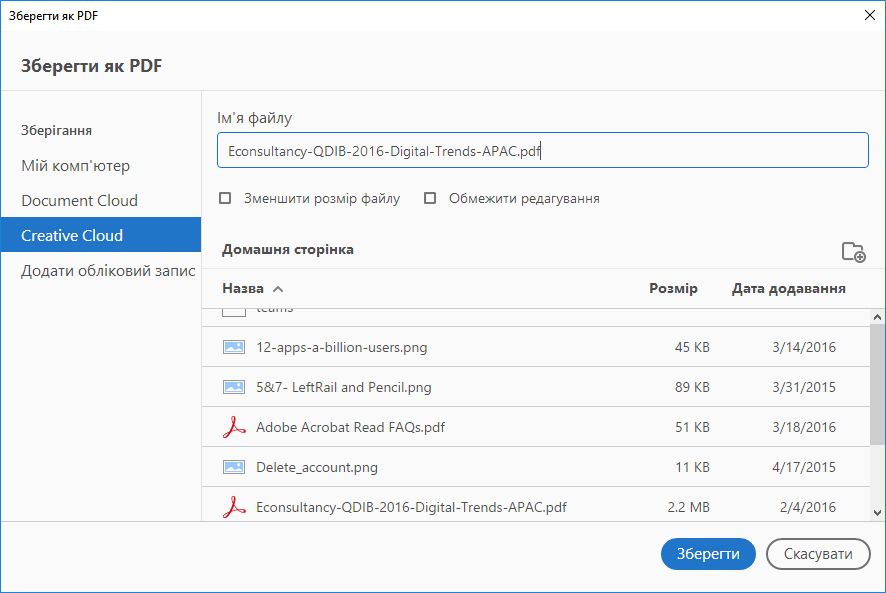
Task: Click the partially hidden teams folder icon
Action: point(234,311)
